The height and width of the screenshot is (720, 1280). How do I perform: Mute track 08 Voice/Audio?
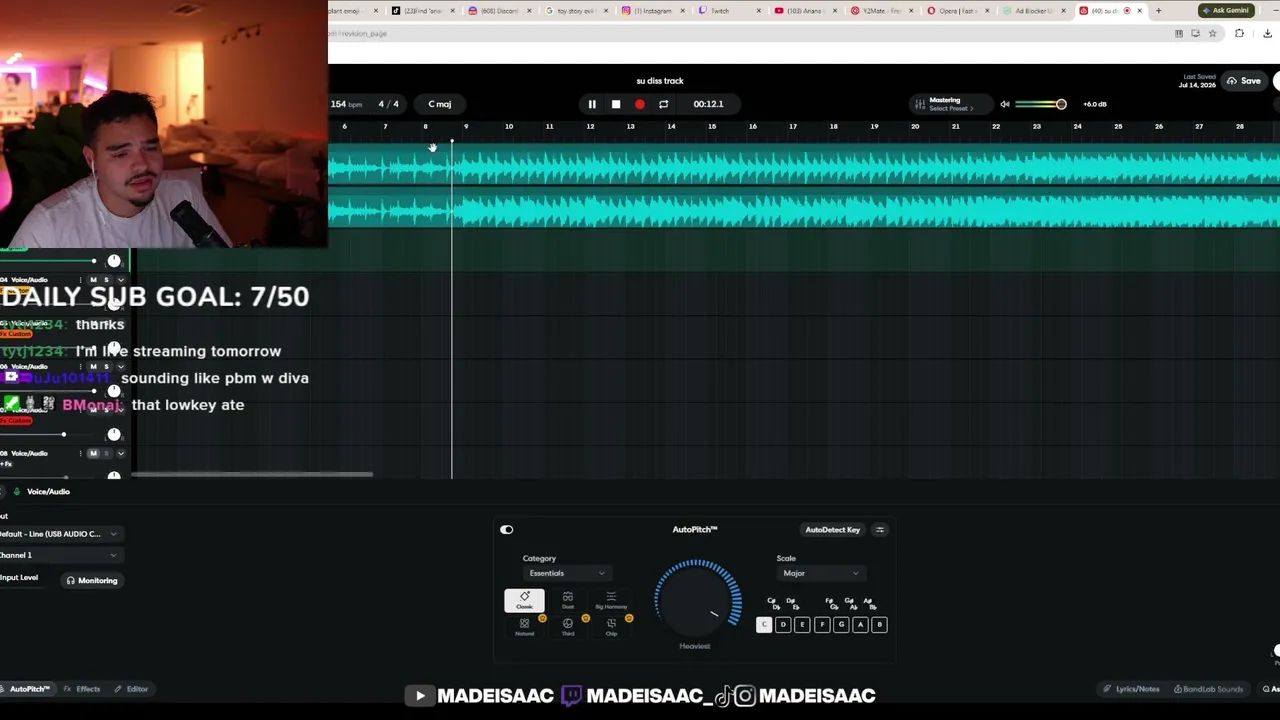pos(93,454)
